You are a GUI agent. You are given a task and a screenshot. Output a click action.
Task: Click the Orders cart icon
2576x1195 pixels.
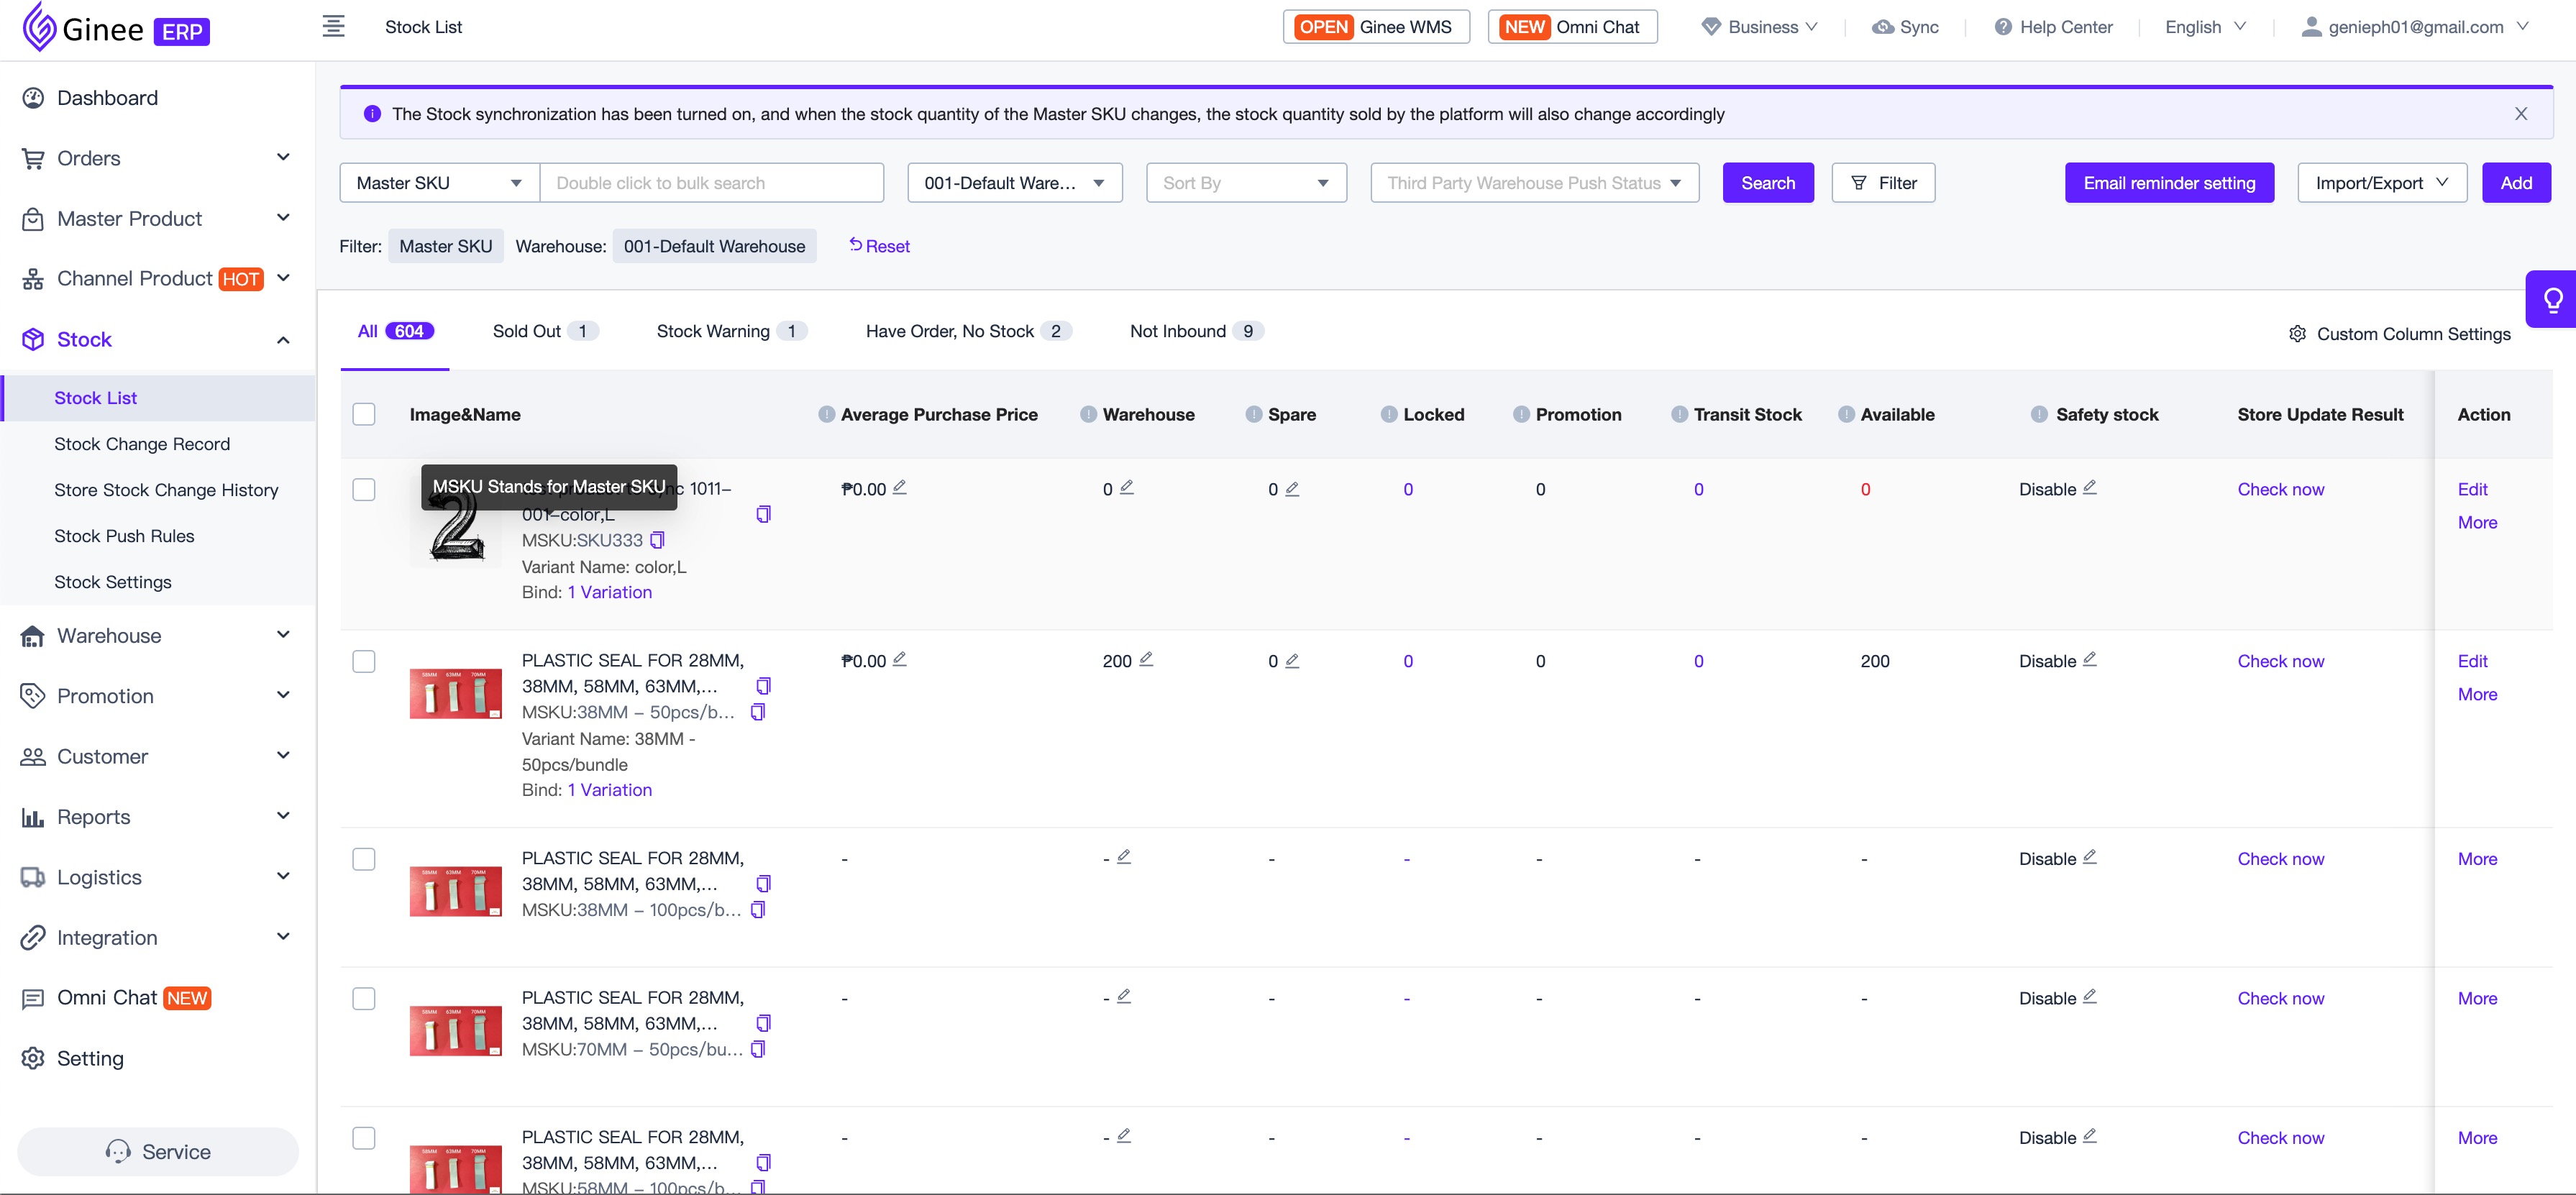(x=33, y=158)
